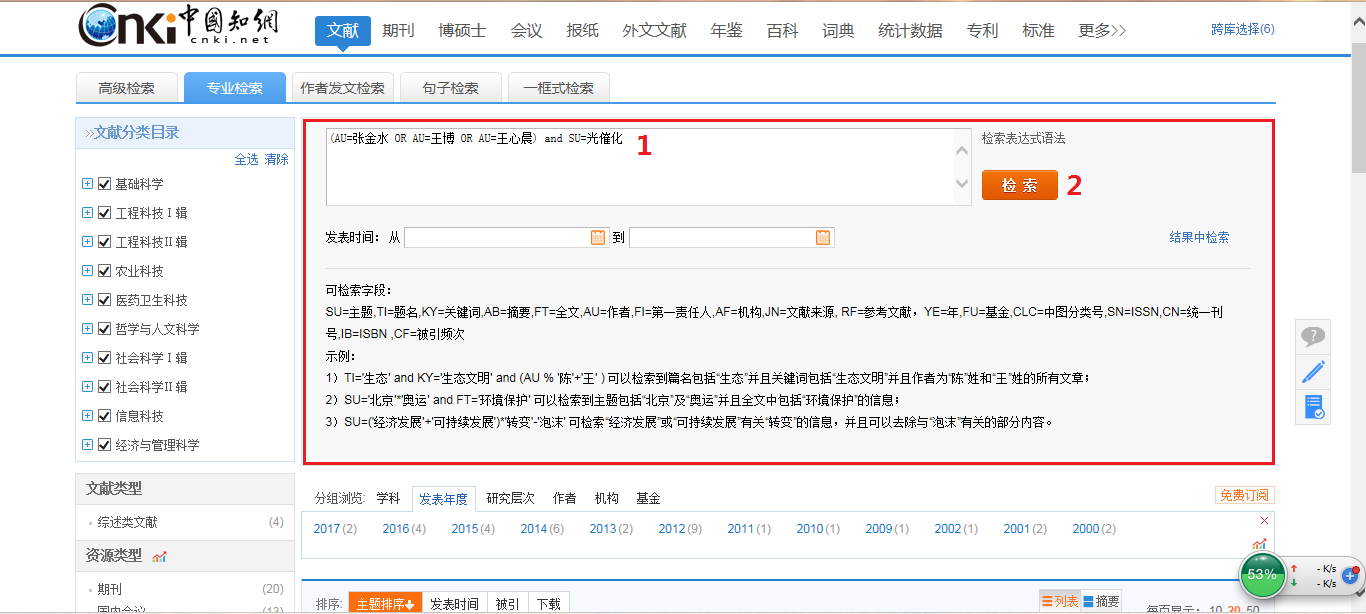Uncheck the 基础科学 category checkbox

tap(104, 184)
